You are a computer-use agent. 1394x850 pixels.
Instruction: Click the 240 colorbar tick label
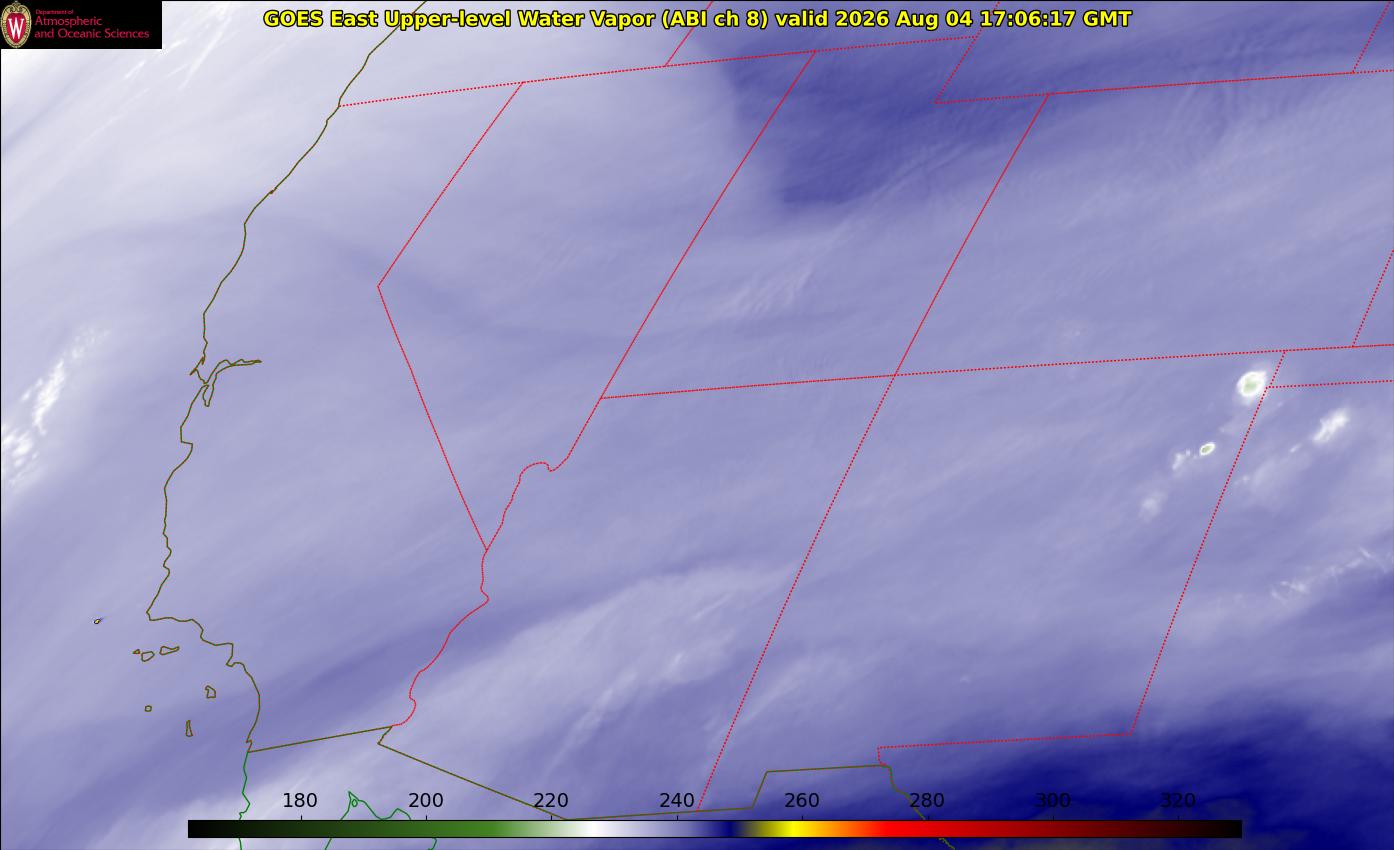click(677, 800)
